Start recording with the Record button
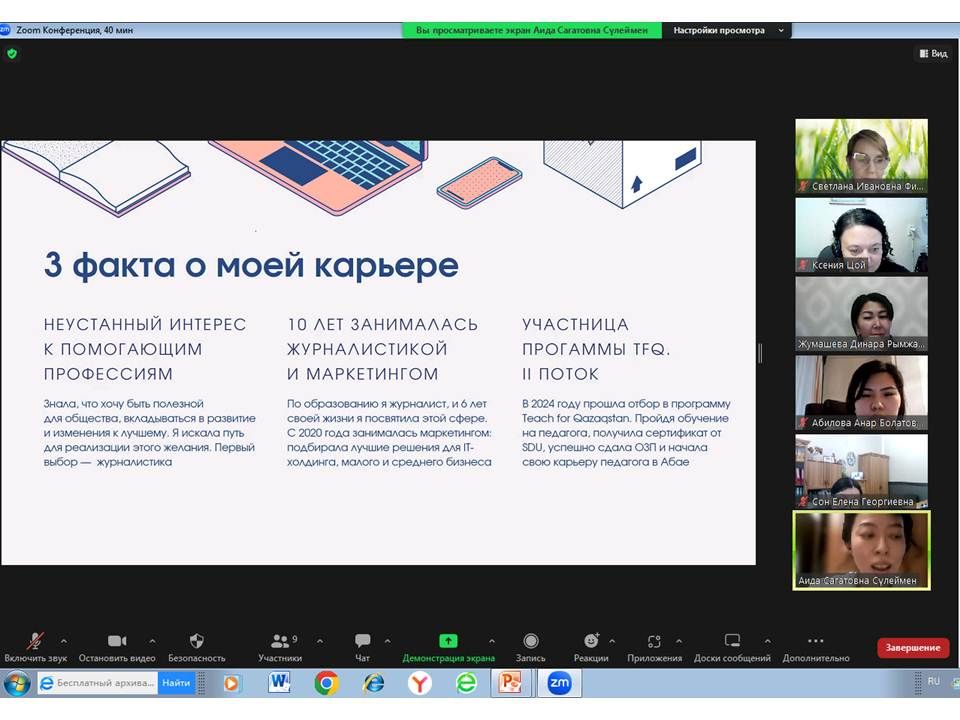Image resolution: width=960 pixels, height=720 pixels. point(531,641)
